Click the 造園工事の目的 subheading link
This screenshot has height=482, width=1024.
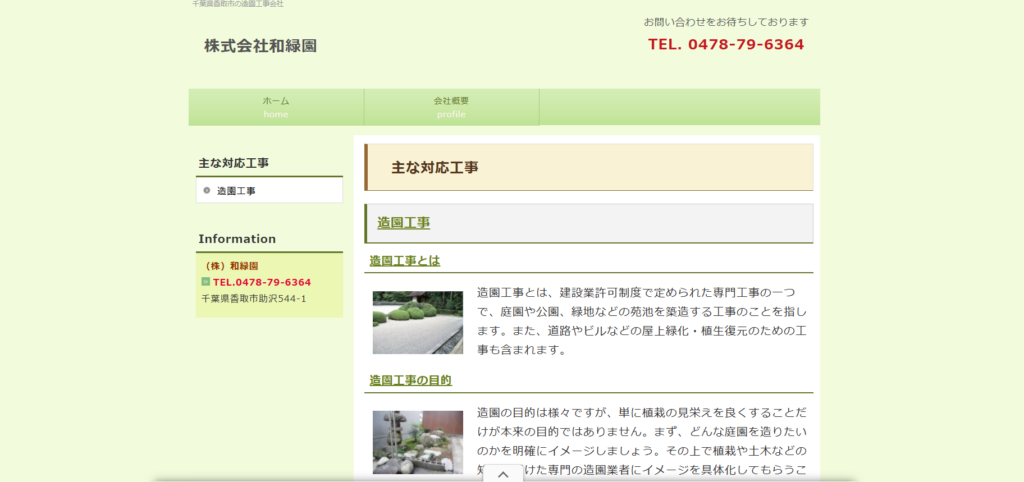[x=410, y=380]
